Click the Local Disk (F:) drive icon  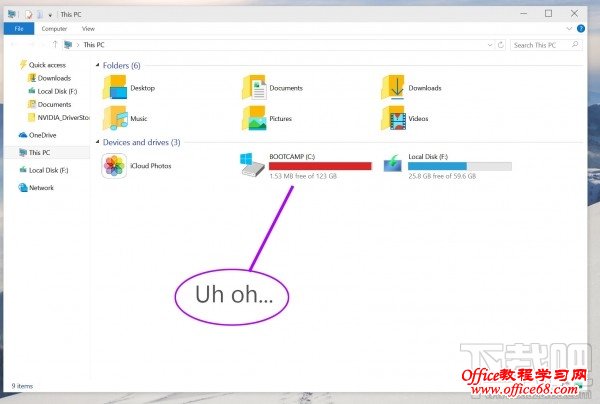click(x=393, y=163)
